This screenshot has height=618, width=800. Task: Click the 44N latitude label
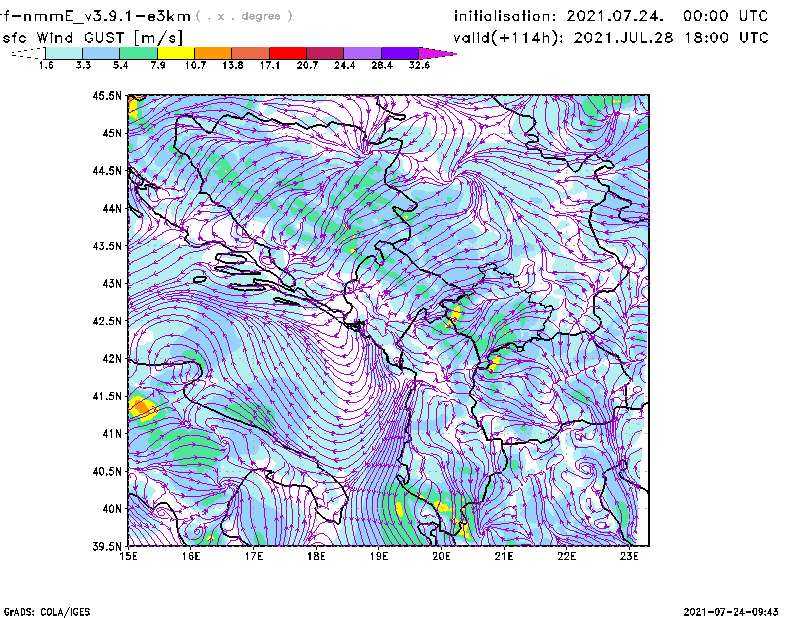pos(112,208)
